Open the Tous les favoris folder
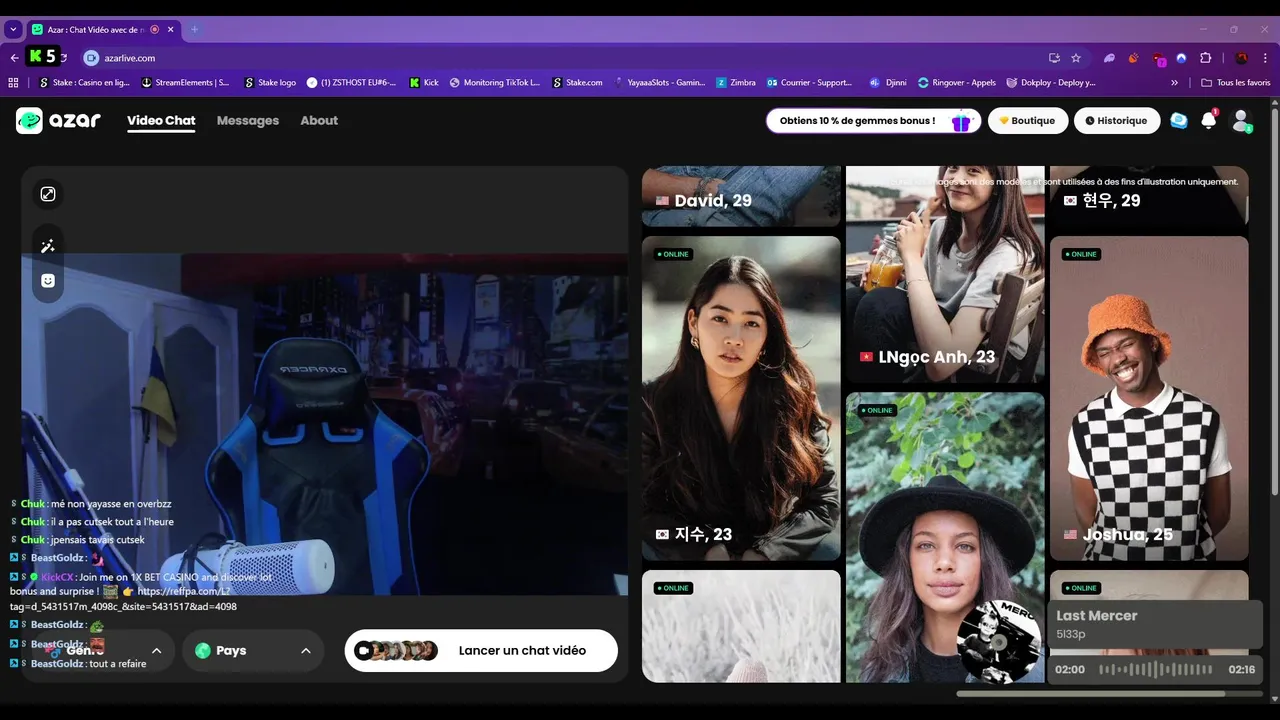 click(1235, 83)
